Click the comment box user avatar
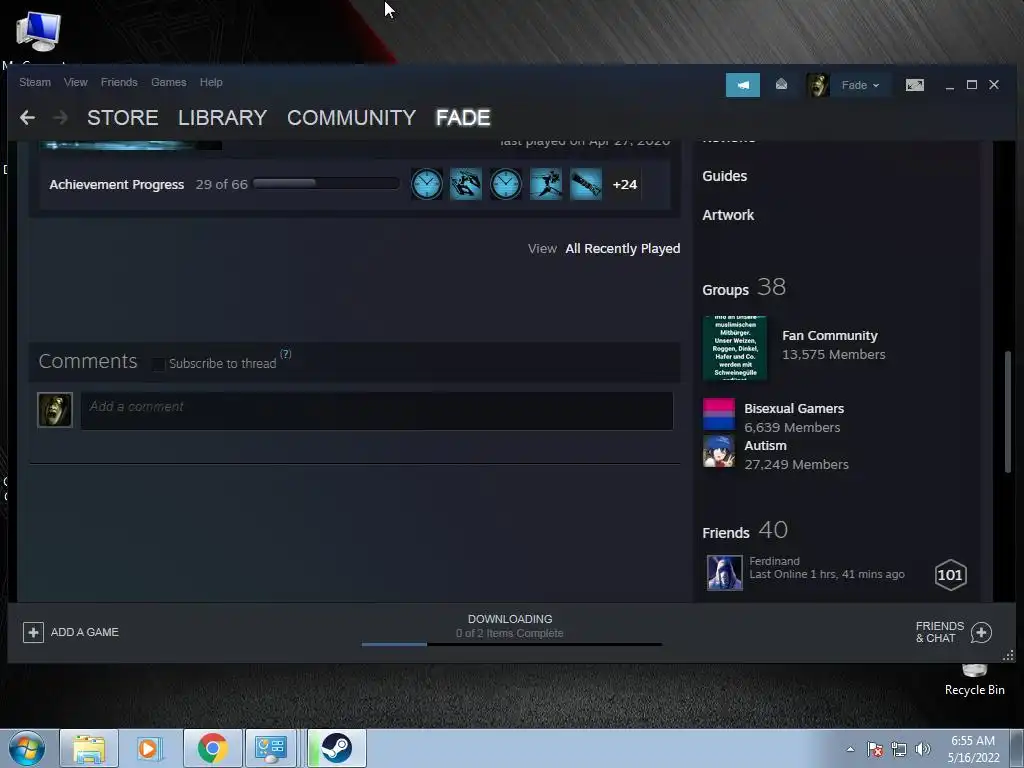This screenshot has height=768, width=1024. 55,409
